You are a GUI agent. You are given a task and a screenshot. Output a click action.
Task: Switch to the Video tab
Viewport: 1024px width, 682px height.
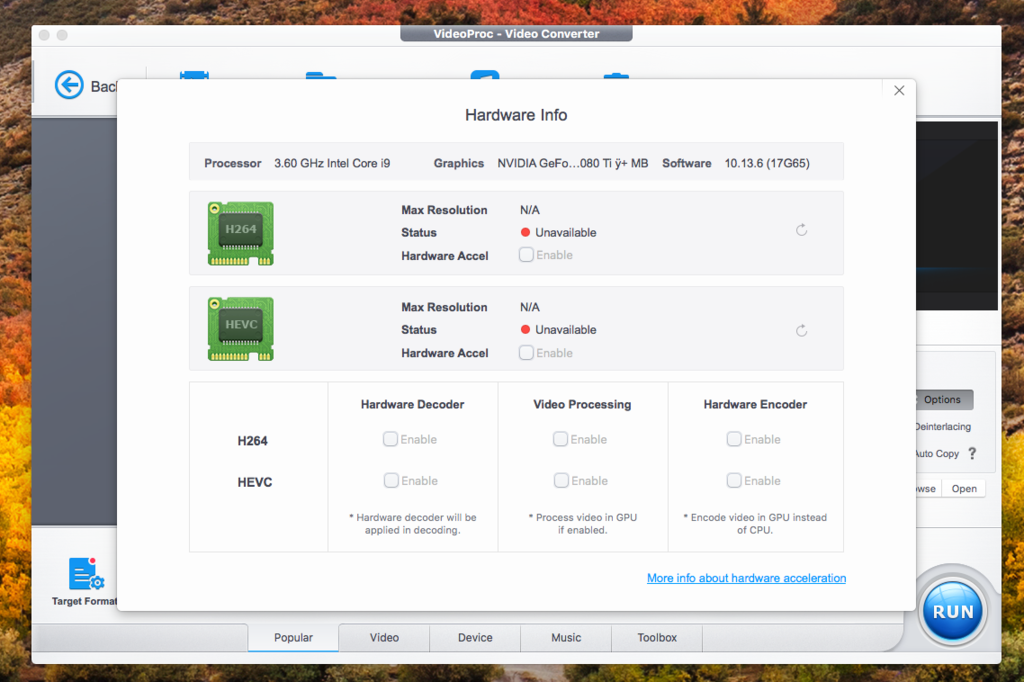(384, 637)
